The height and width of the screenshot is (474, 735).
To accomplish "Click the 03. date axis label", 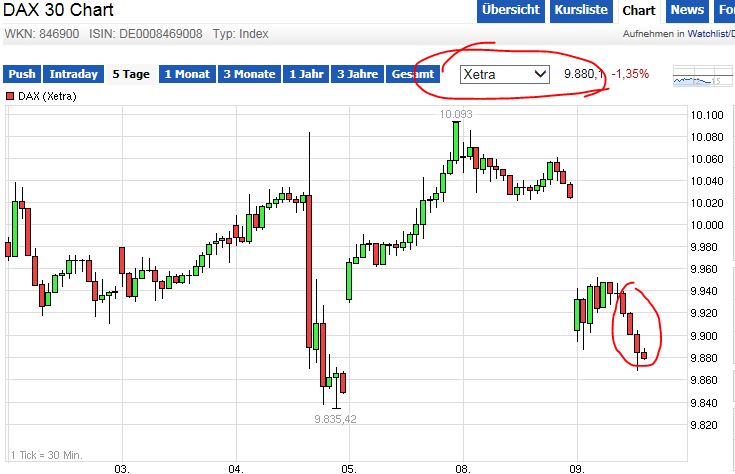I will [122, 469].
